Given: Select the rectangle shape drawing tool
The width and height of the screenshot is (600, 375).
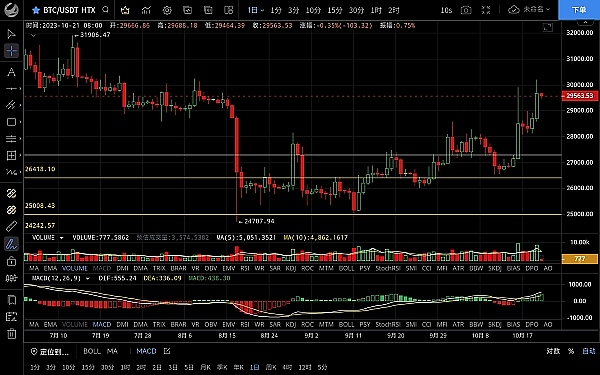Looking at the screenshot, I should click(x=11, y=122).
